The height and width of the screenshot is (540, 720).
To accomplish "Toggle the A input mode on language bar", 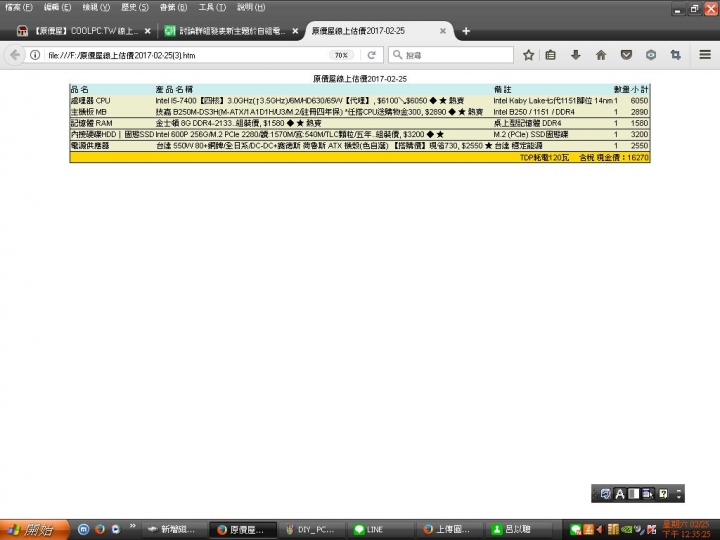I will (619, 494).
